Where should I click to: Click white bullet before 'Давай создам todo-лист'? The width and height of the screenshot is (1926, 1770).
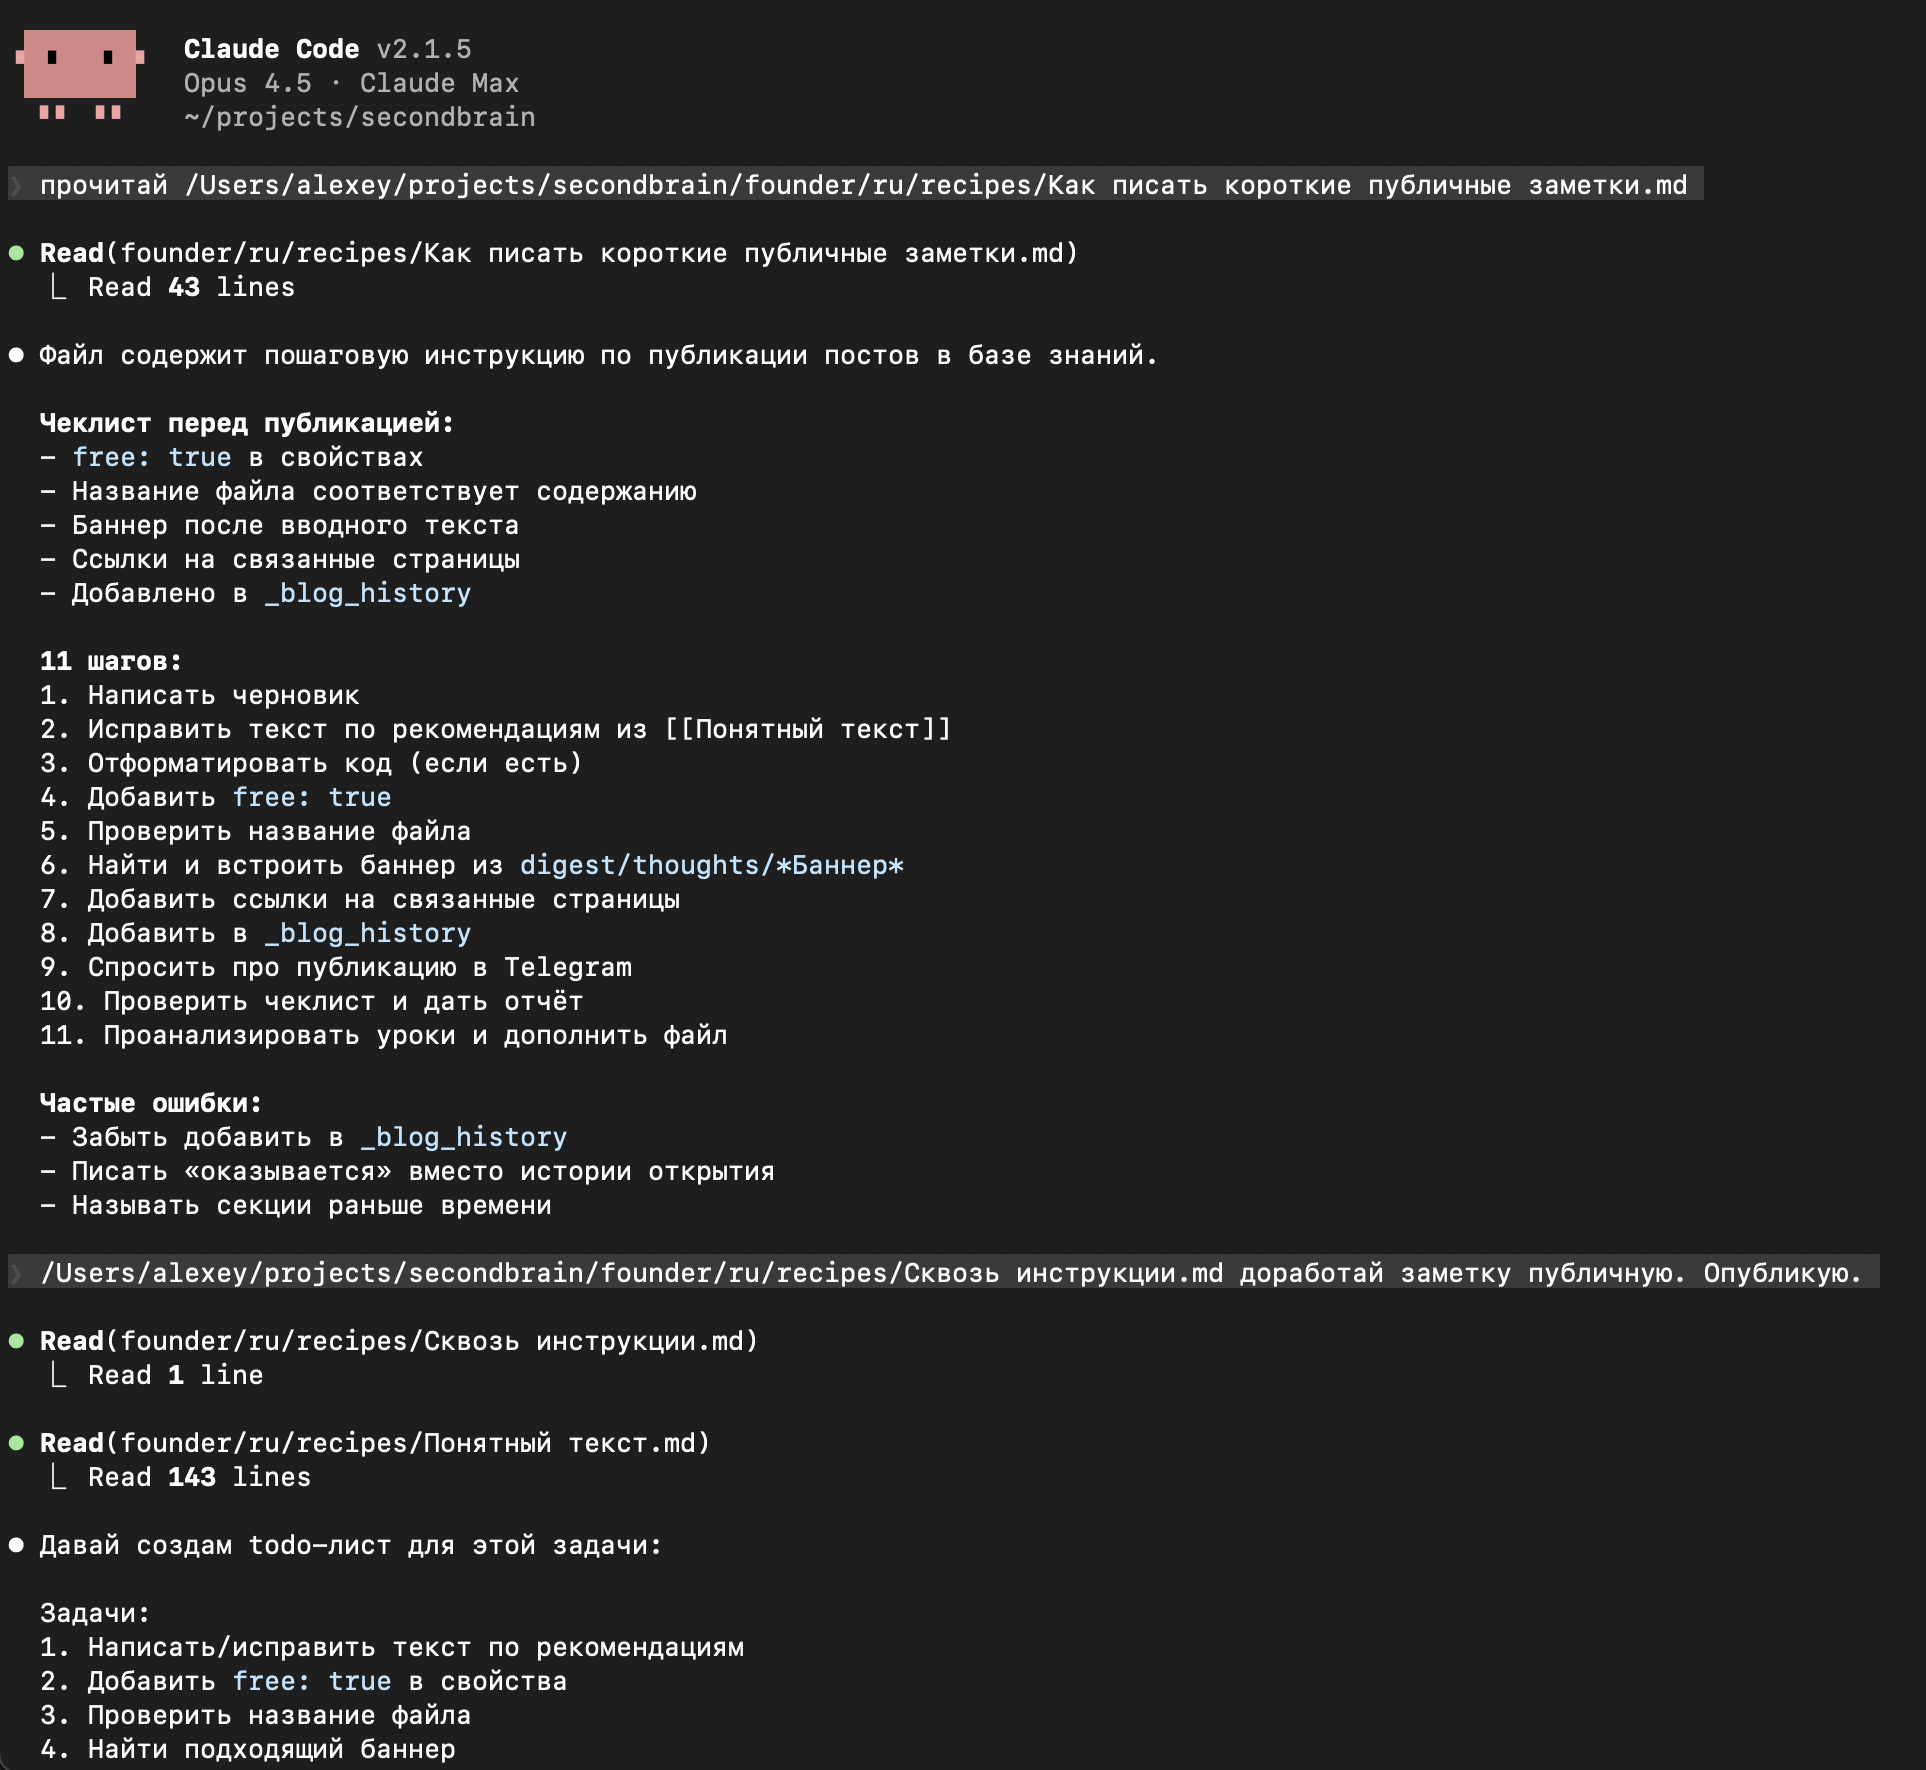click(16, 1545)
